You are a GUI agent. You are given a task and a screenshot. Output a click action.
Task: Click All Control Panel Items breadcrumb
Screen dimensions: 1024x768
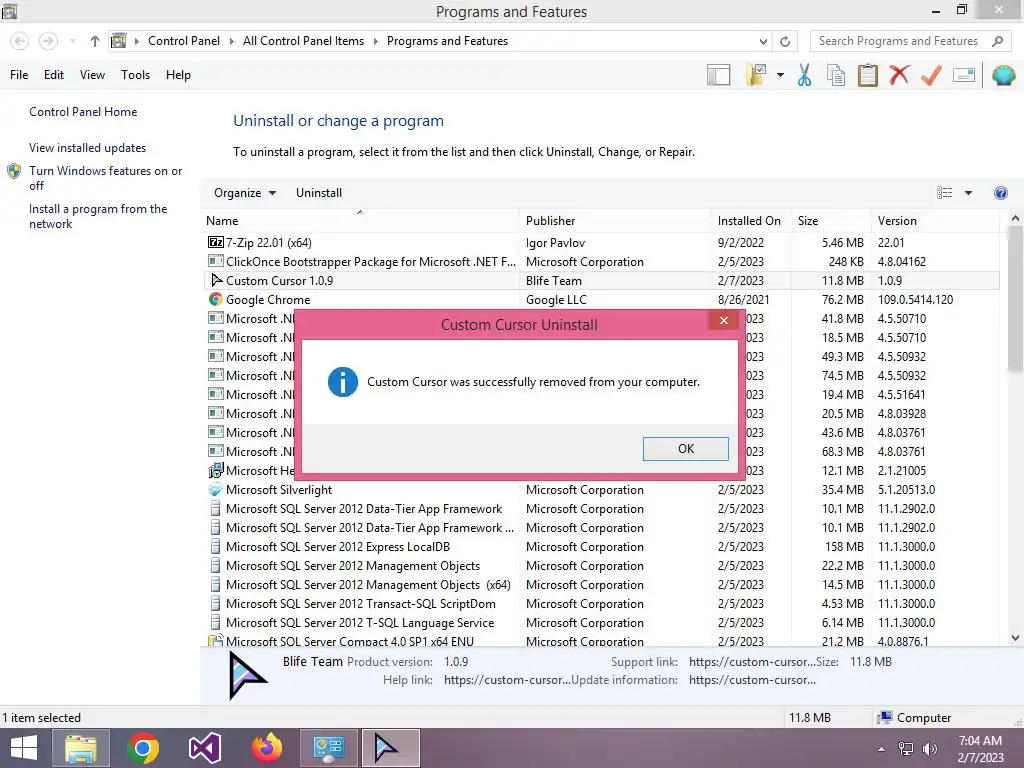303,41
